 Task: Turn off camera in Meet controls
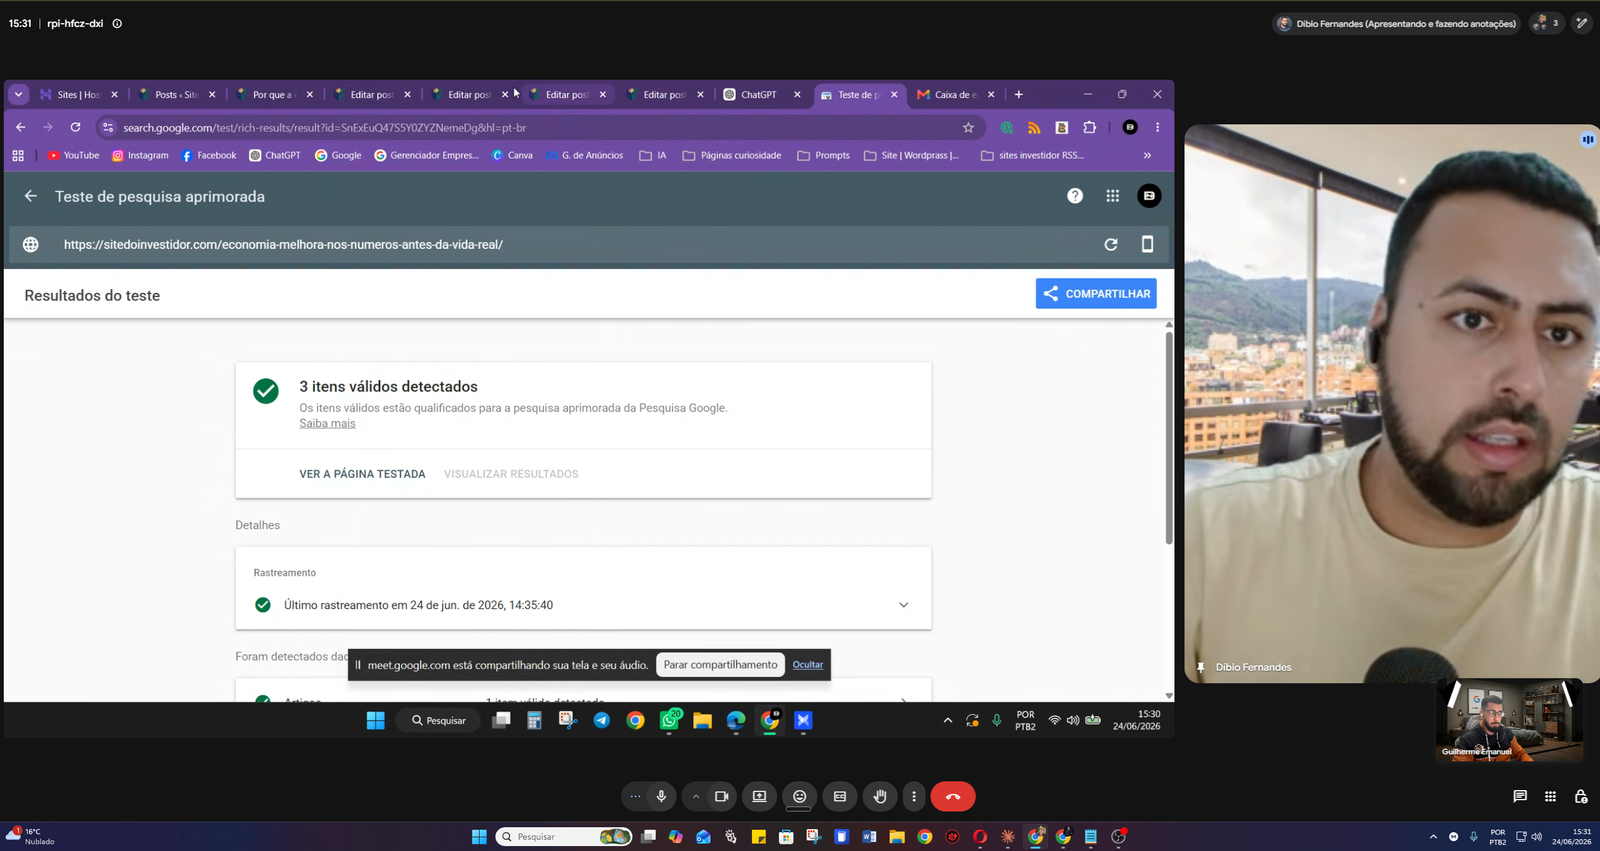tap(721, 797)
